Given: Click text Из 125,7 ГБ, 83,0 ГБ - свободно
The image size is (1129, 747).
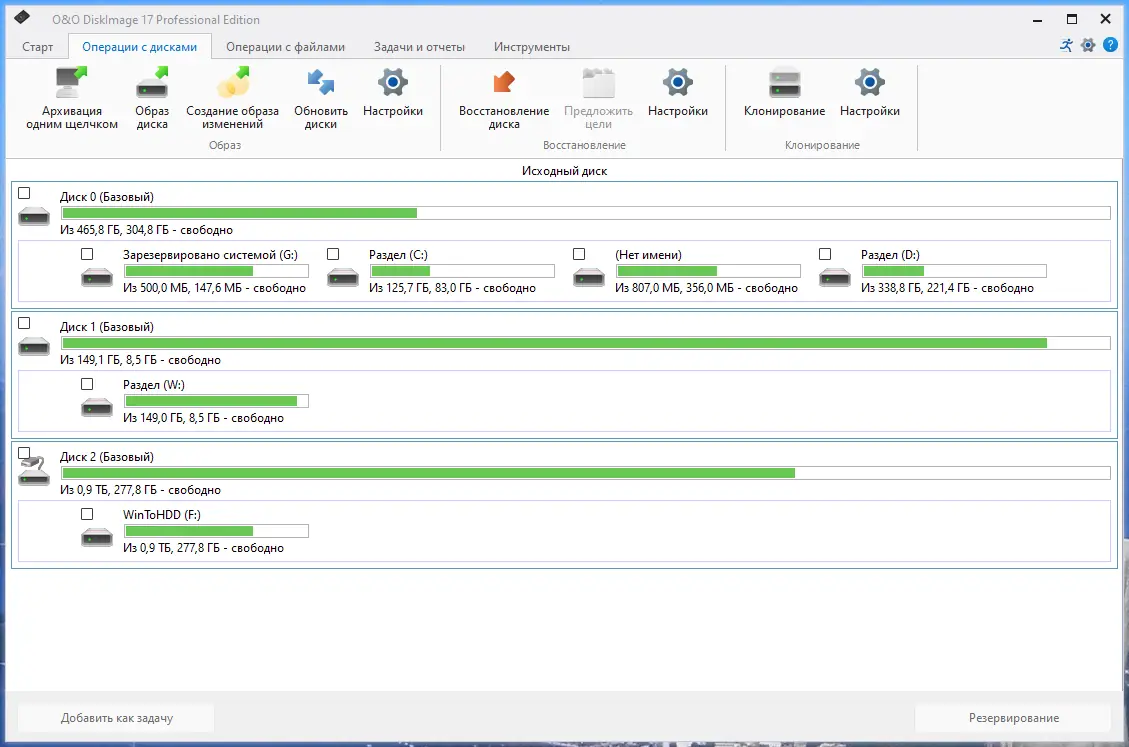Looking at the screenshot, I should point(452,288).
